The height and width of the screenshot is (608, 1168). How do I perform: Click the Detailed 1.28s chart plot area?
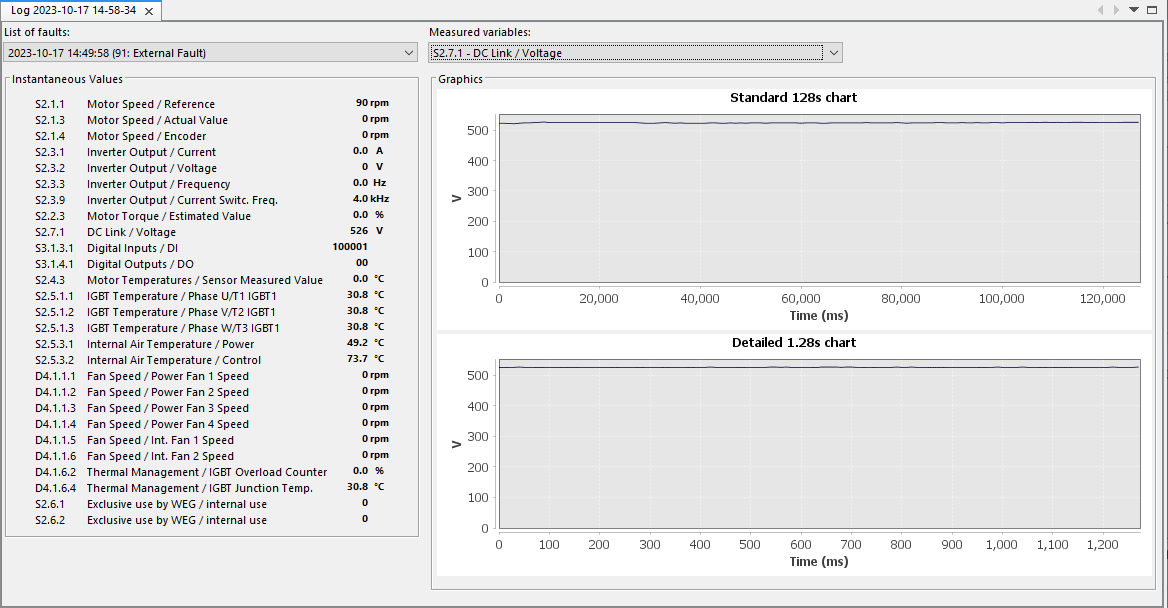pyautogui.click(x=819, y=445)
